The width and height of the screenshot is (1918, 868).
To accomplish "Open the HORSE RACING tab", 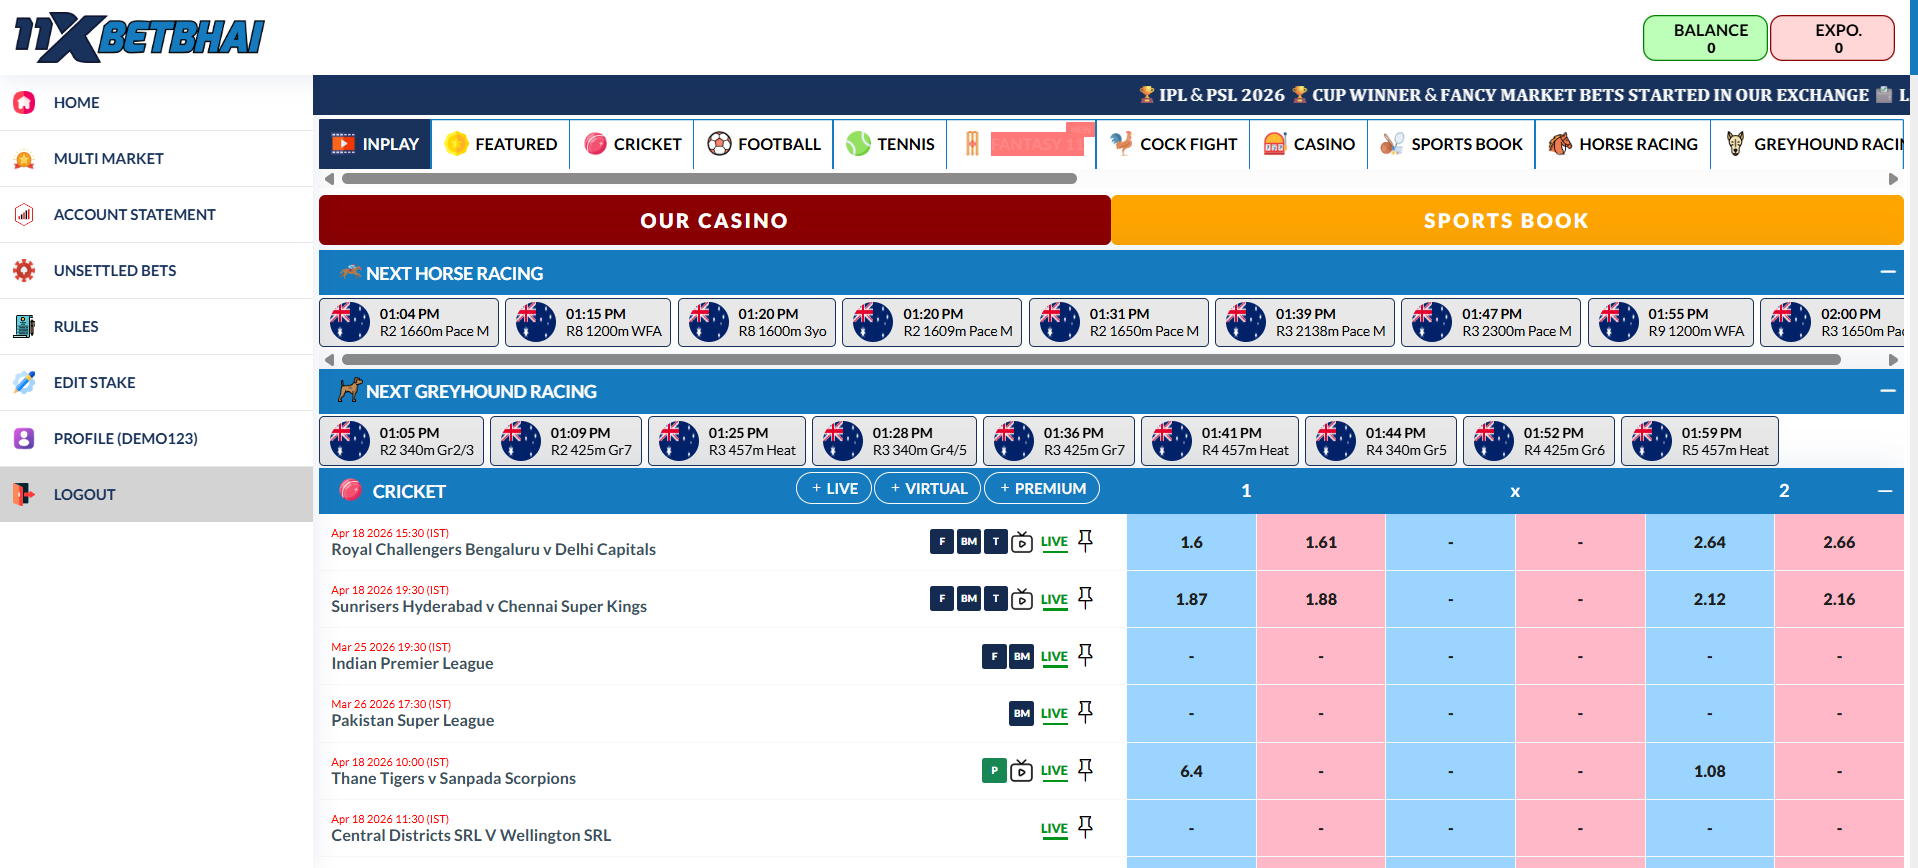I will [x=1623, y=144].
